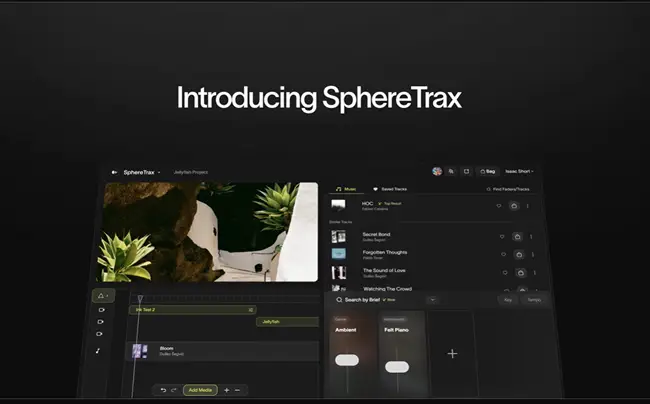
Task: Adjust the Ambient fader handle
Action: point(347,360)
